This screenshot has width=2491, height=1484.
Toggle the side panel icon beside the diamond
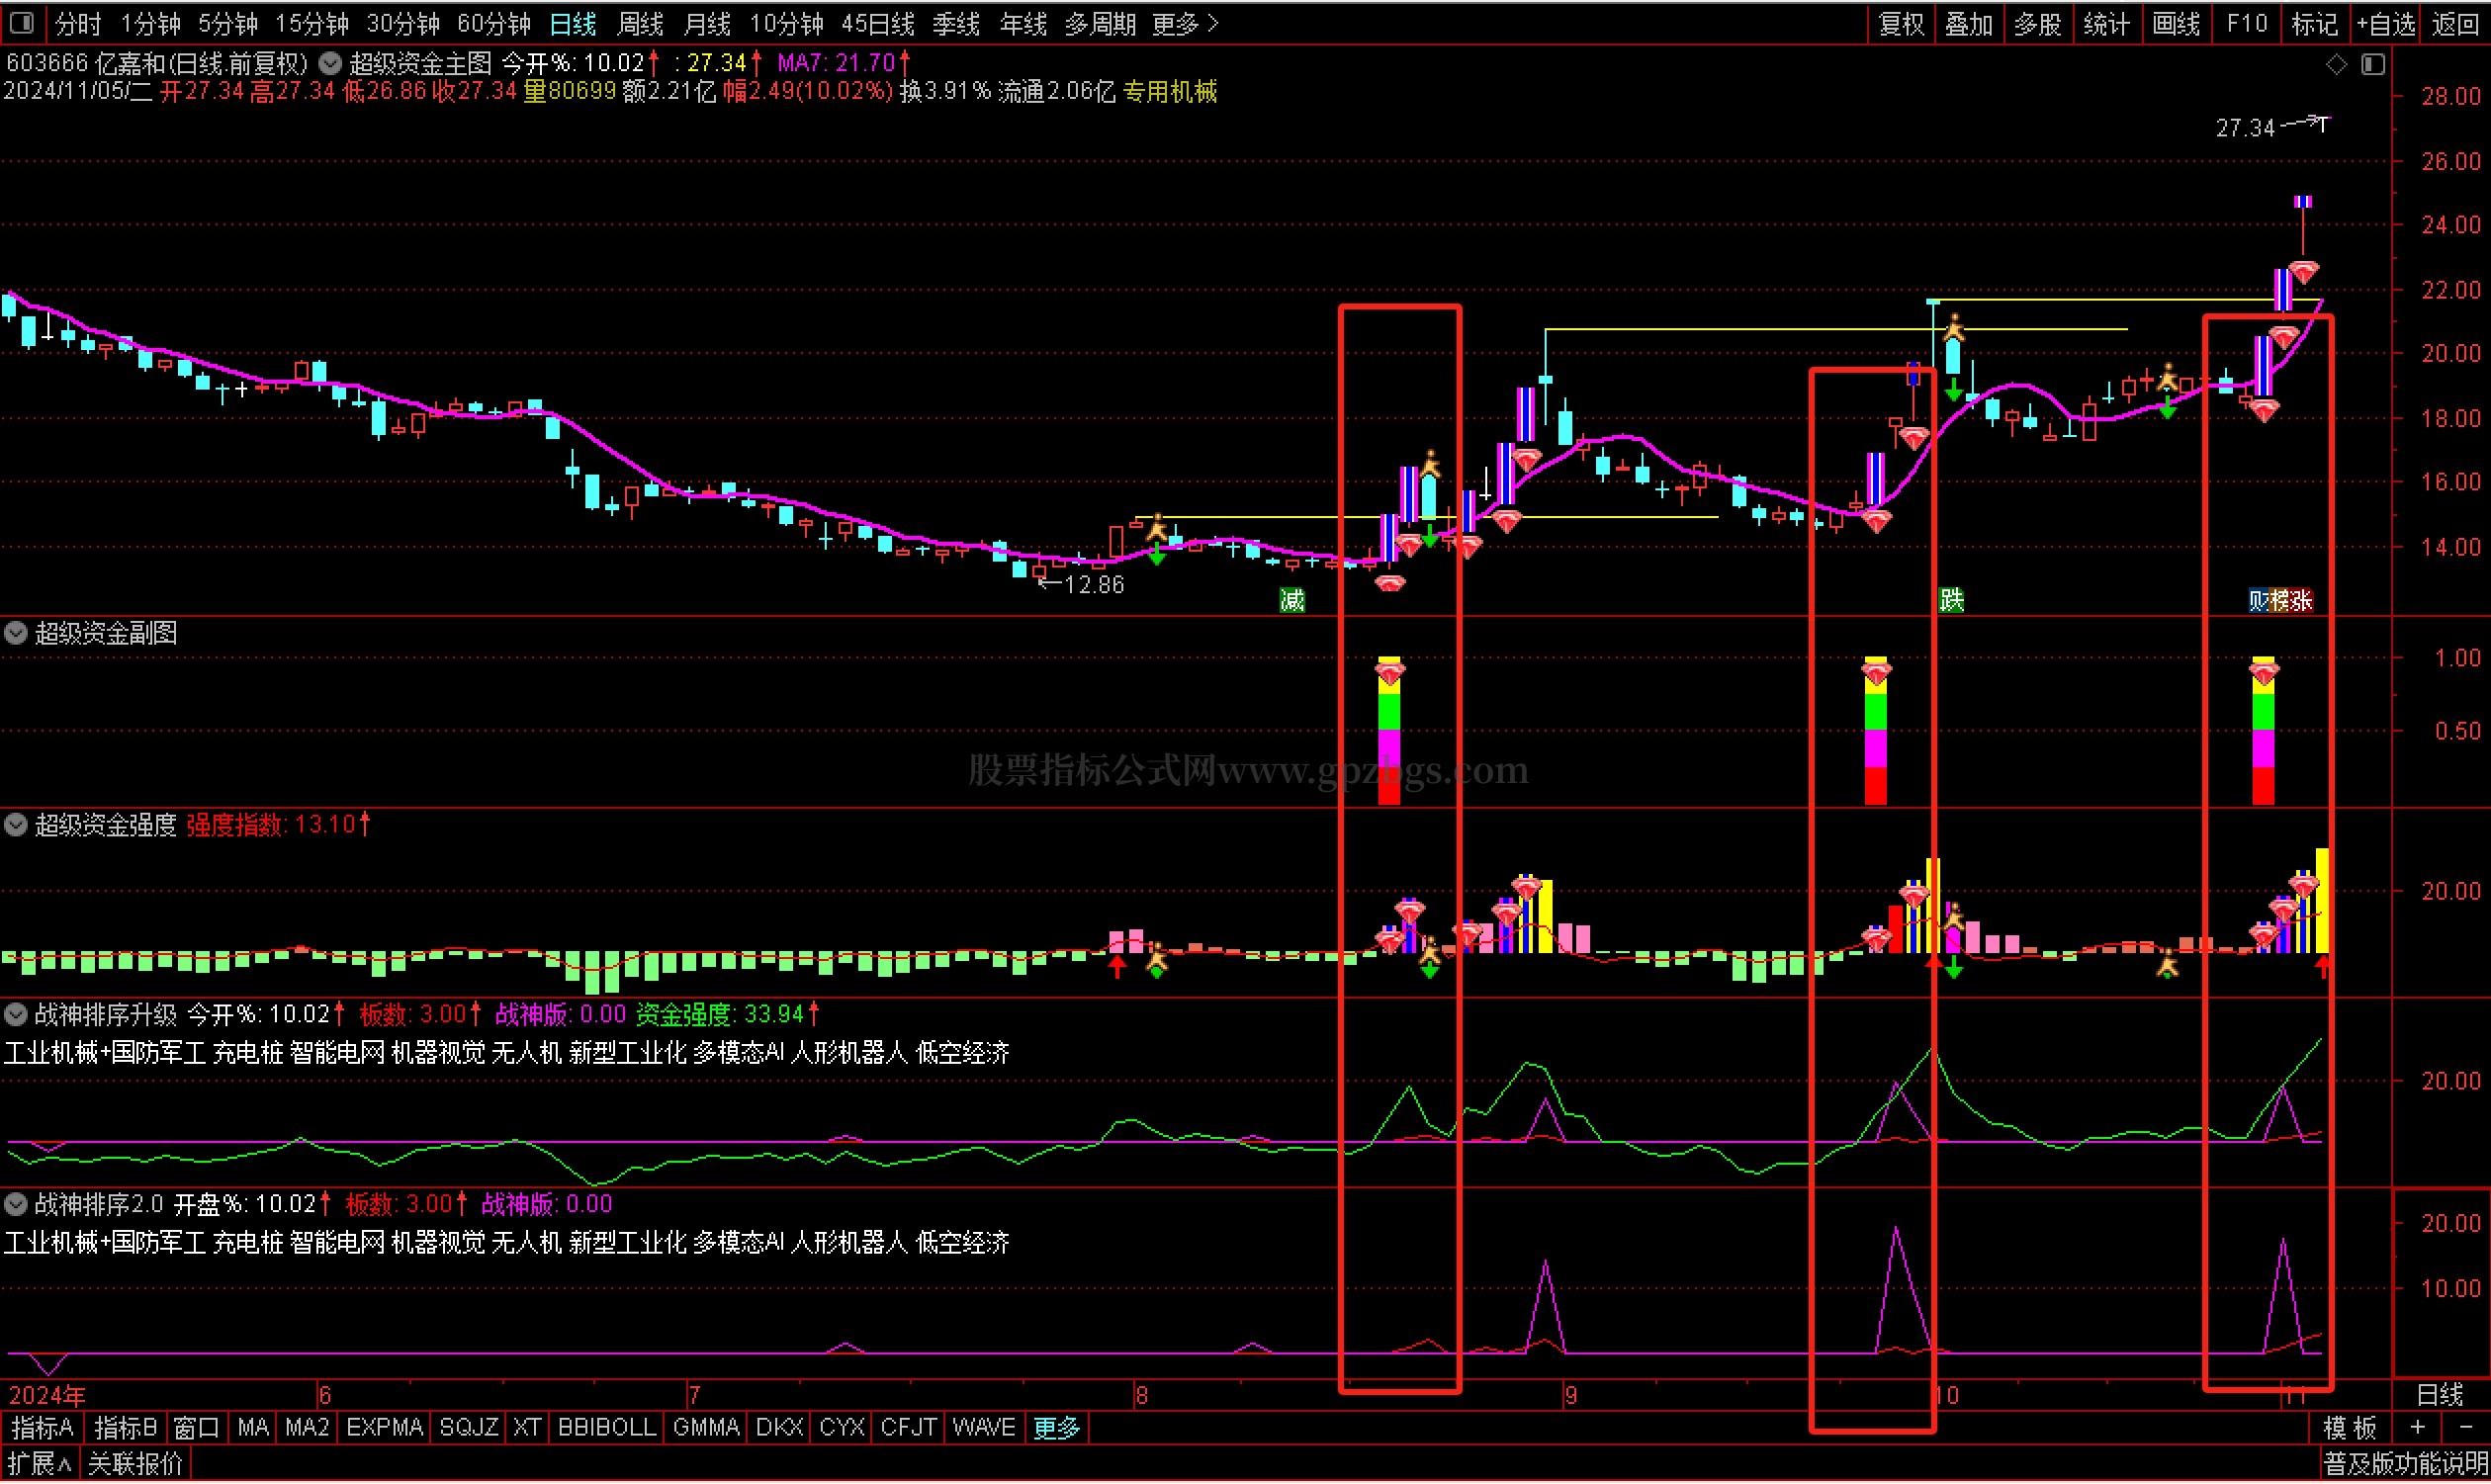click(x=2373, y=64)
